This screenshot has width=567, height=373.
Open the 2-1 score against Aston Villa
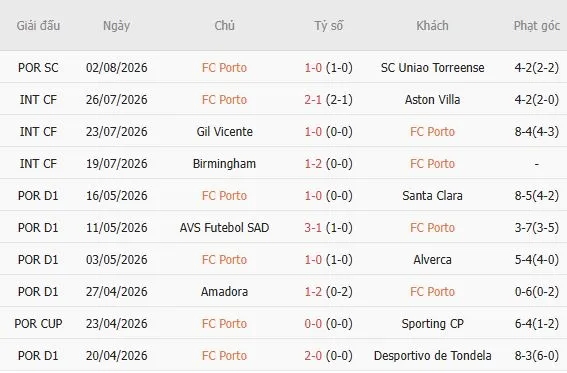(x=313, y=99)
